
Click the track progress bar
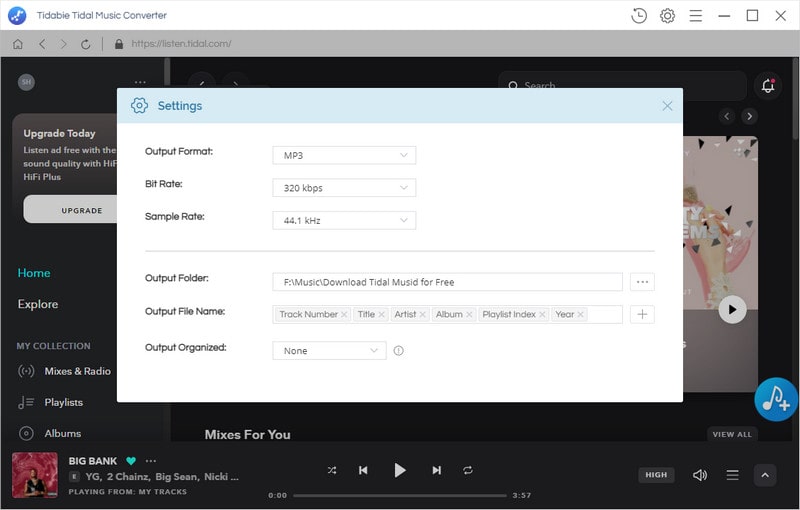(400, 495)
